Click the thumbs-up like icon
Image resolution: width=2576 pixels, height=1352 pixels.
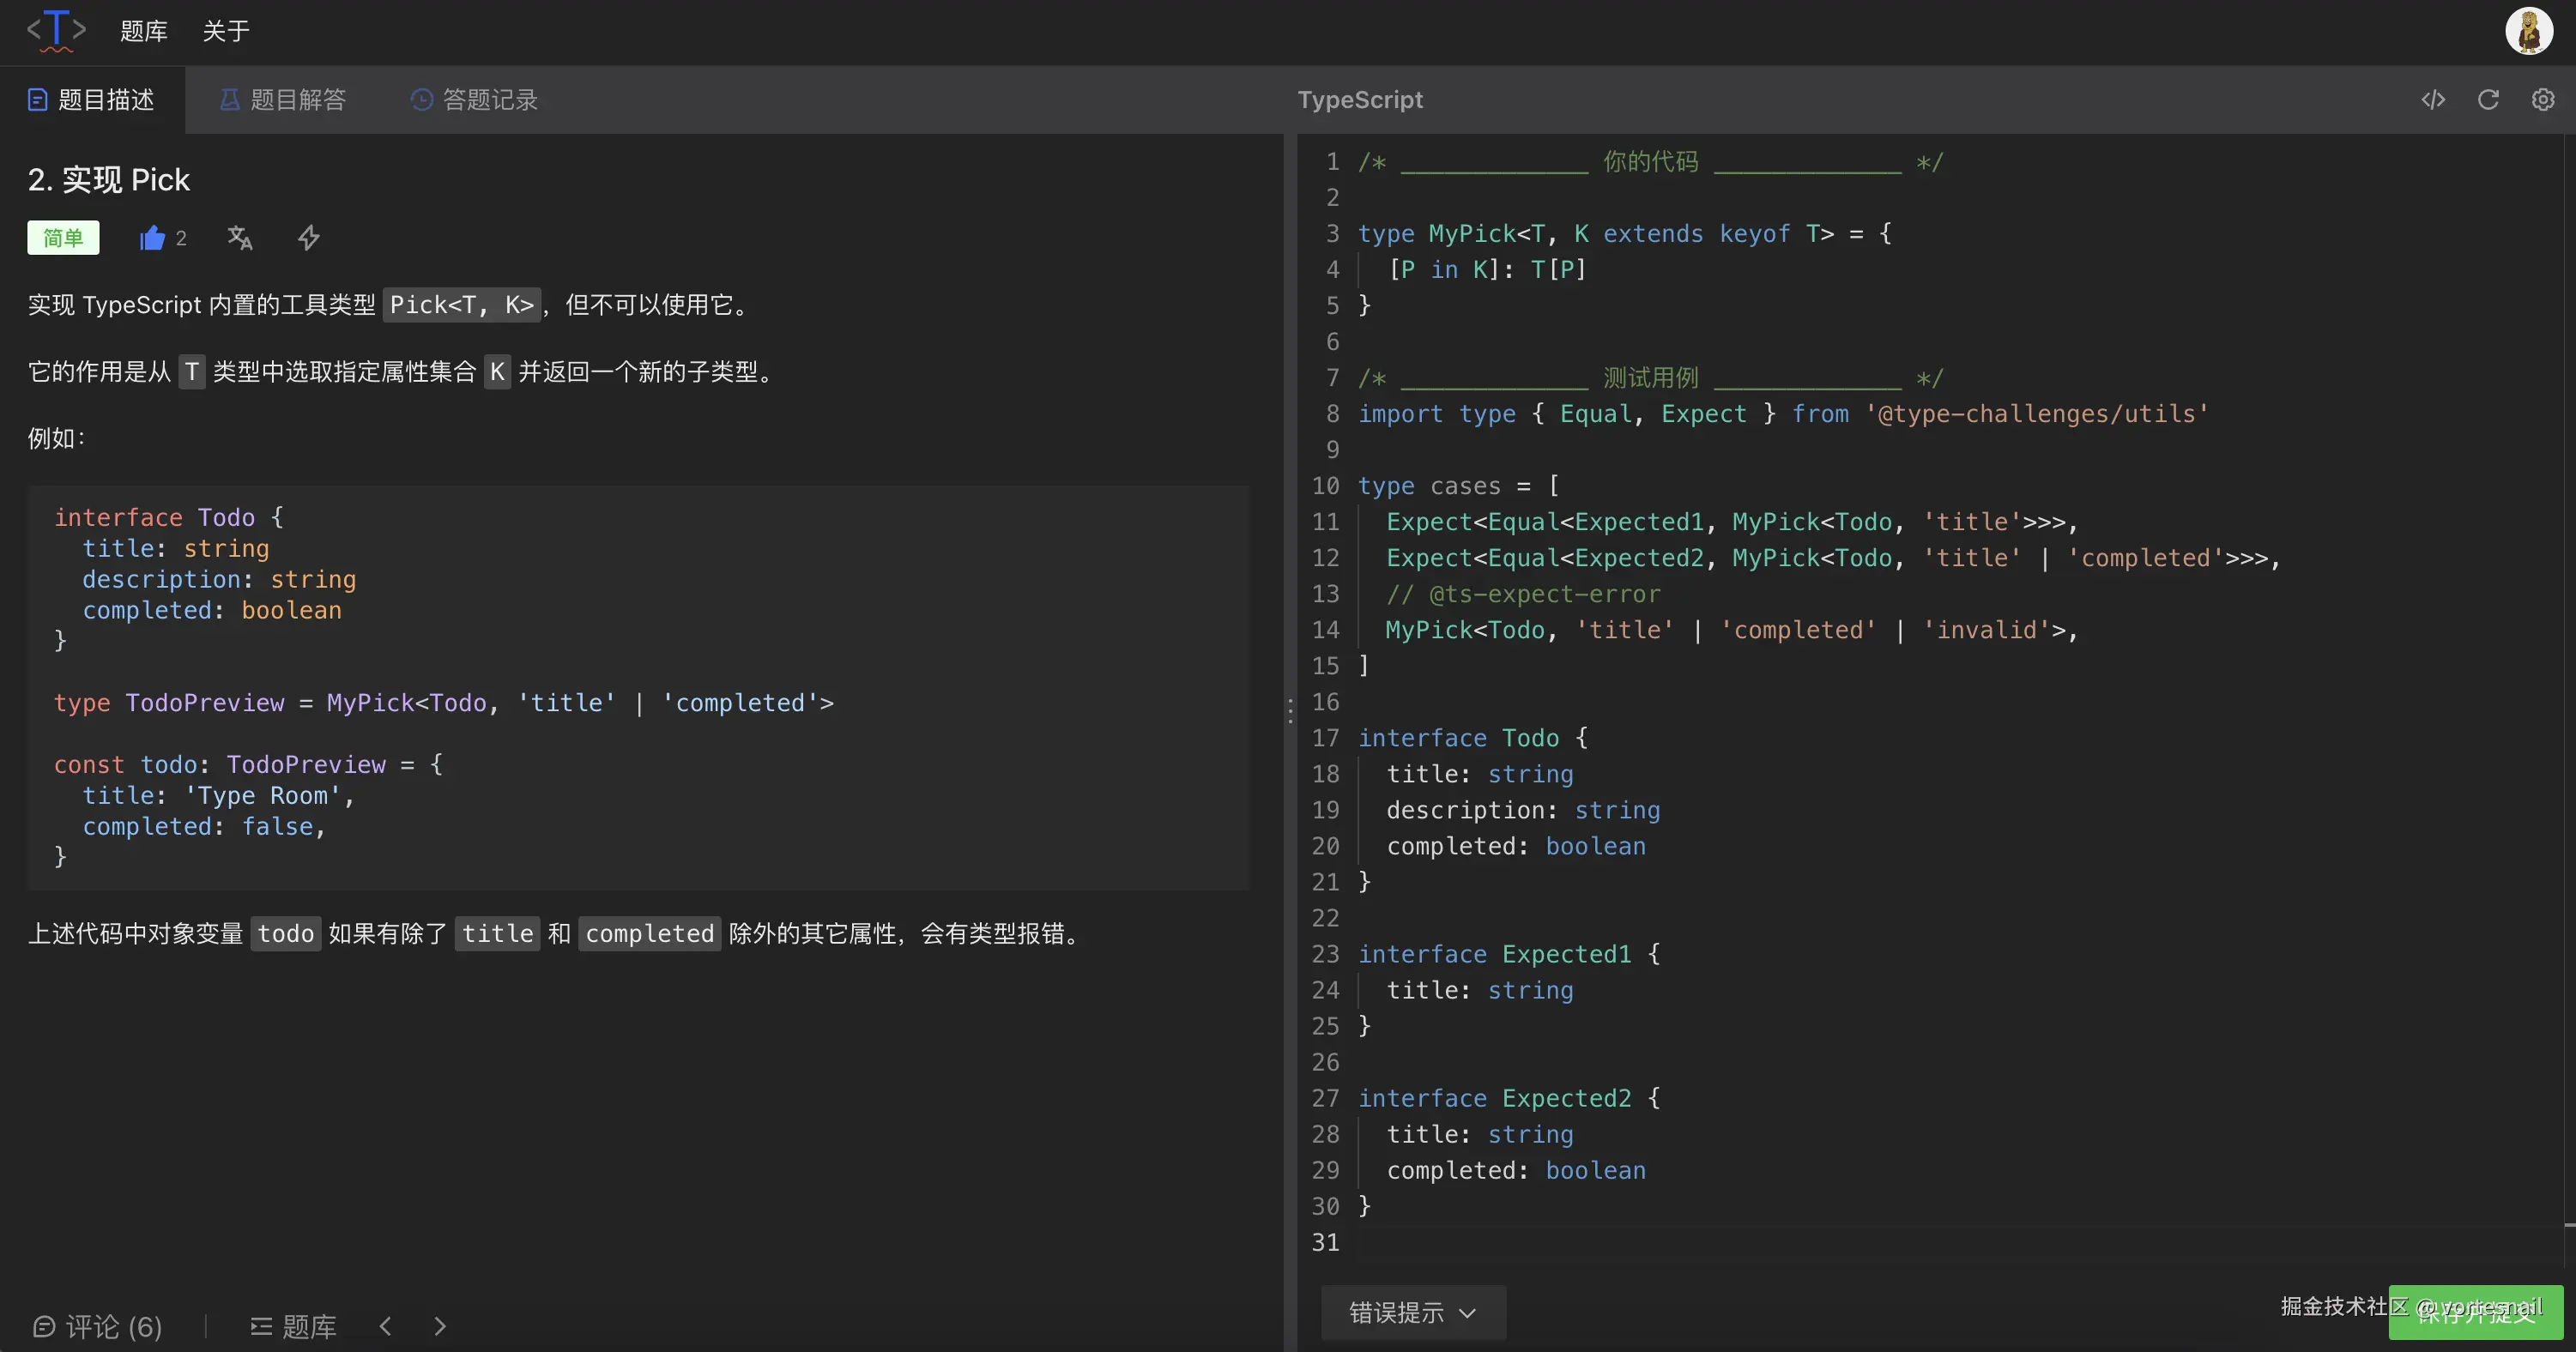point(152,238)
